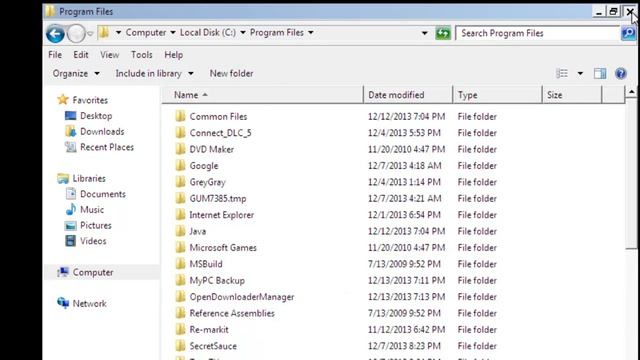Select the MSBuild folder icon
Viewport: 640px width, 360px height.
[180, 264]
